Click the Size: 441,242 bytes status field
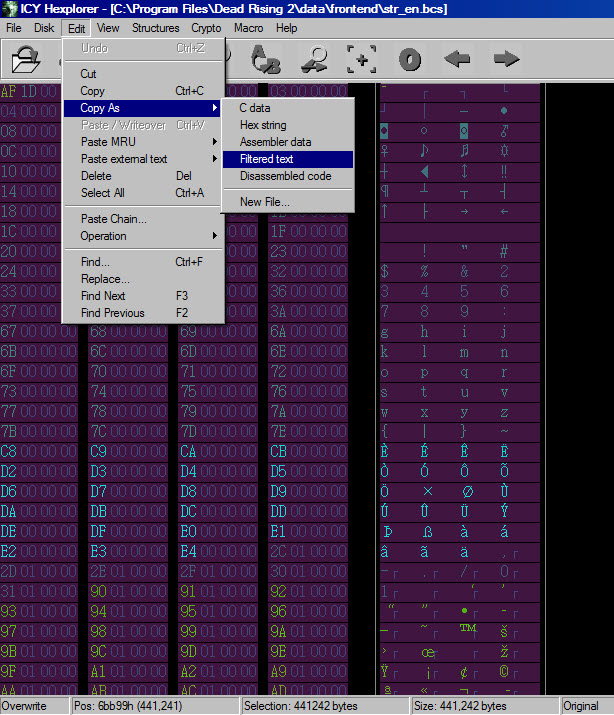The width and height of the screenshot is (614, 715). pos(485,706)
